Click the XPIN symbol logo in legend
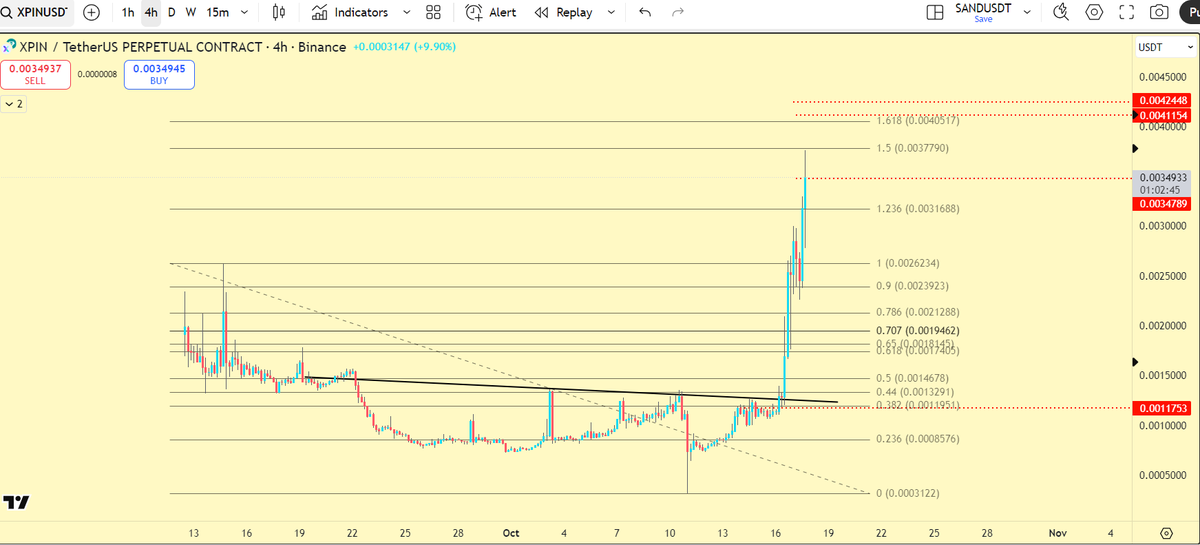This screenshot has width=1200, height=545. click(10, 47)
